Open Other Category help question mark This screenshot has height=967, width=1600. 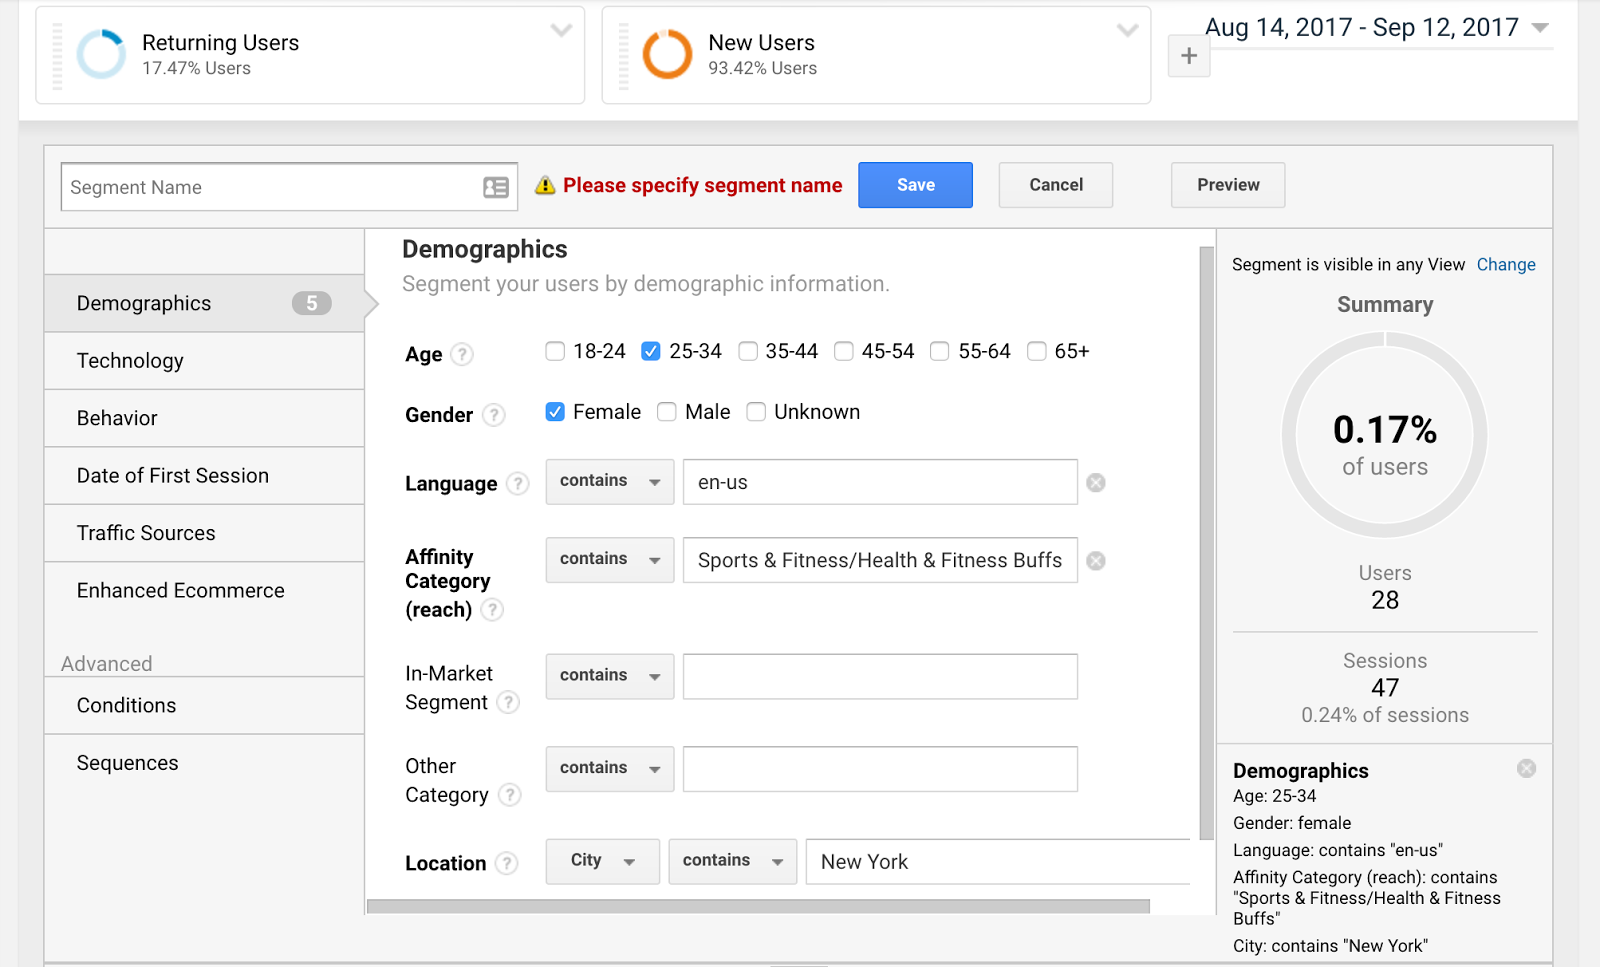click(510, 795)
